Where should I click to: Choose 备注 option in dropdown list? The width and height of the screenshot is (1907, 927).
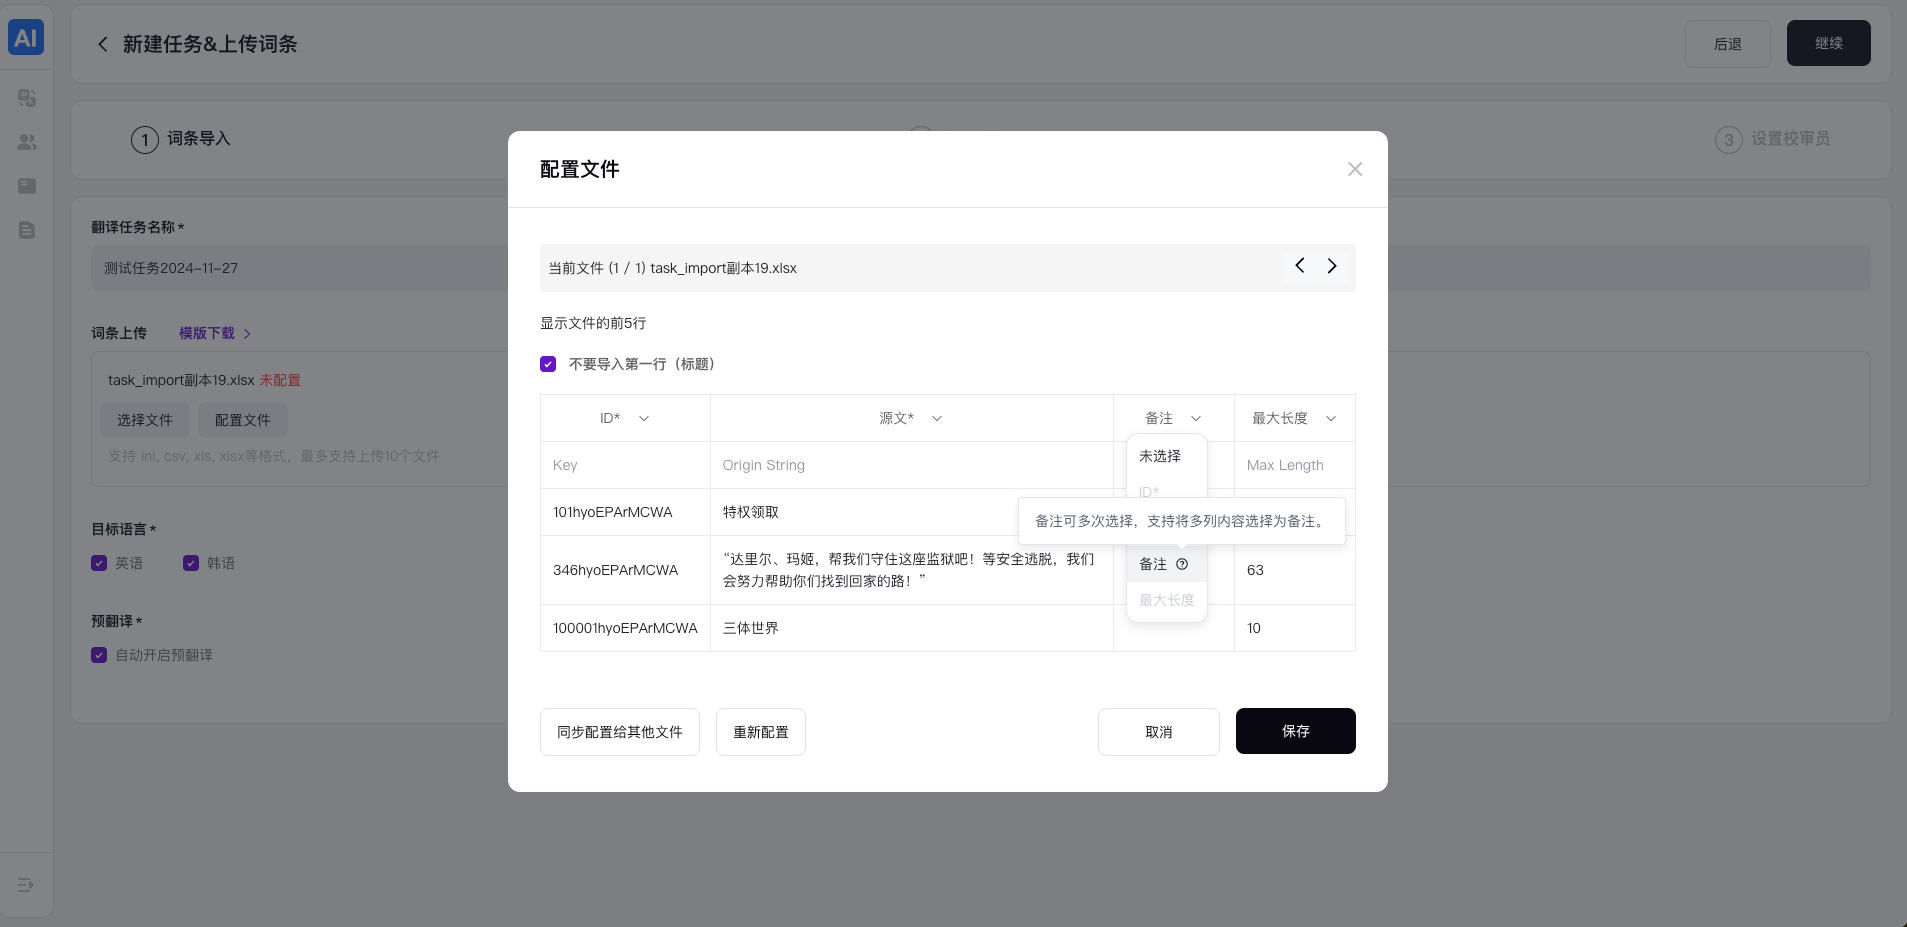pyautogui.click(x=1153, y=564)
